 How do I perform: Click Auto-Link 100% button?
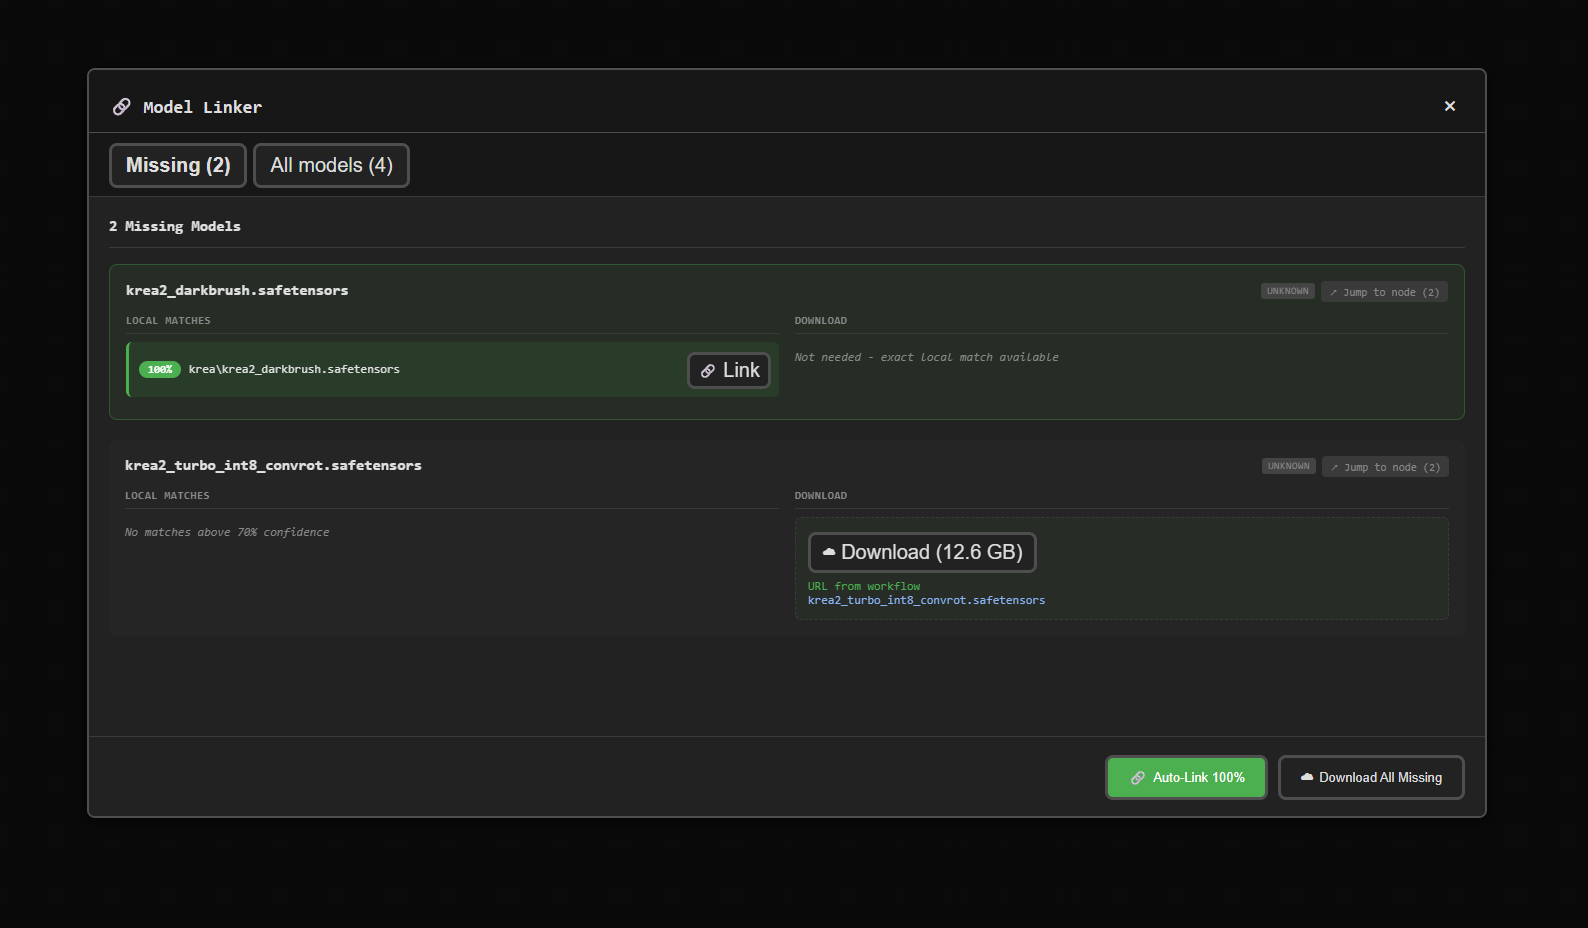1186,777
